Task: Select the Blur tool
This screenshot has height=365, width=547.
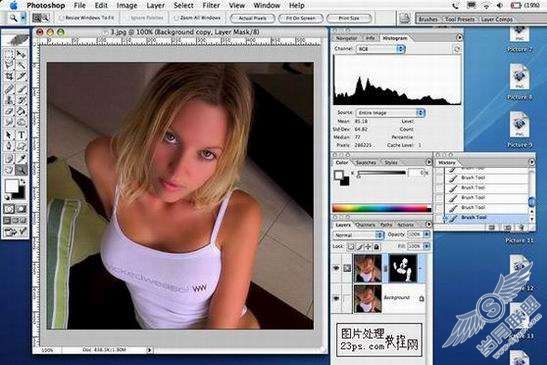Action: pyautogui.click(x=9, y=123)
